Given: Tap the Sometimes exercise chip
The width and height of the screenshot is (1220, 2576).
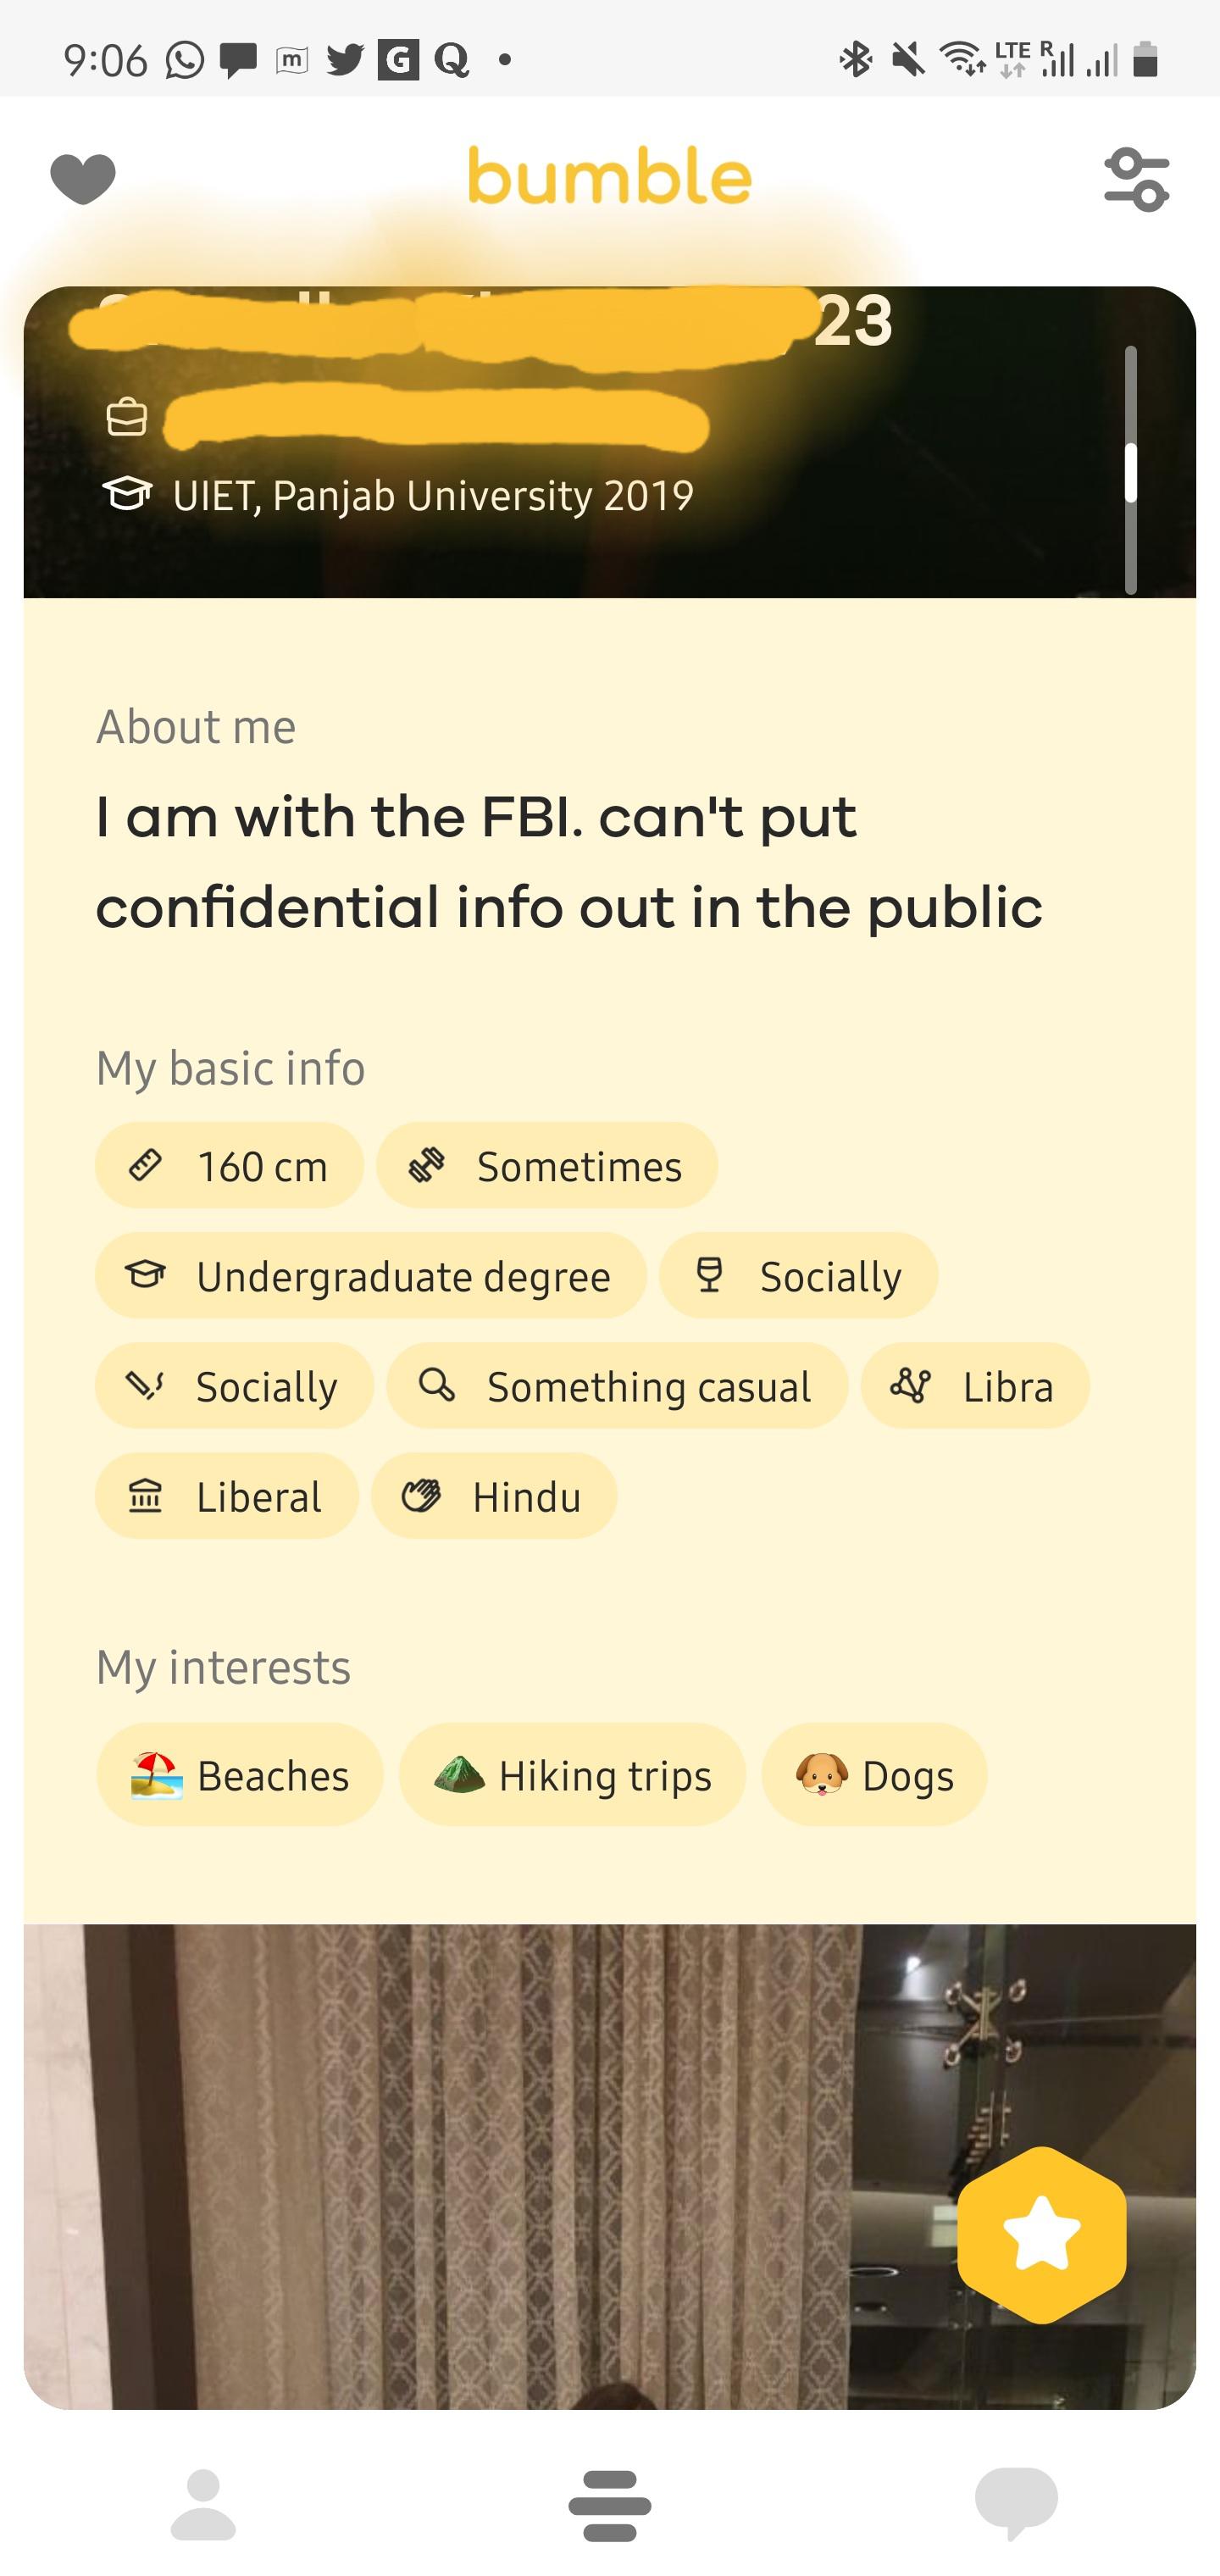Looking at the screenshot, I should (547, 1166).
